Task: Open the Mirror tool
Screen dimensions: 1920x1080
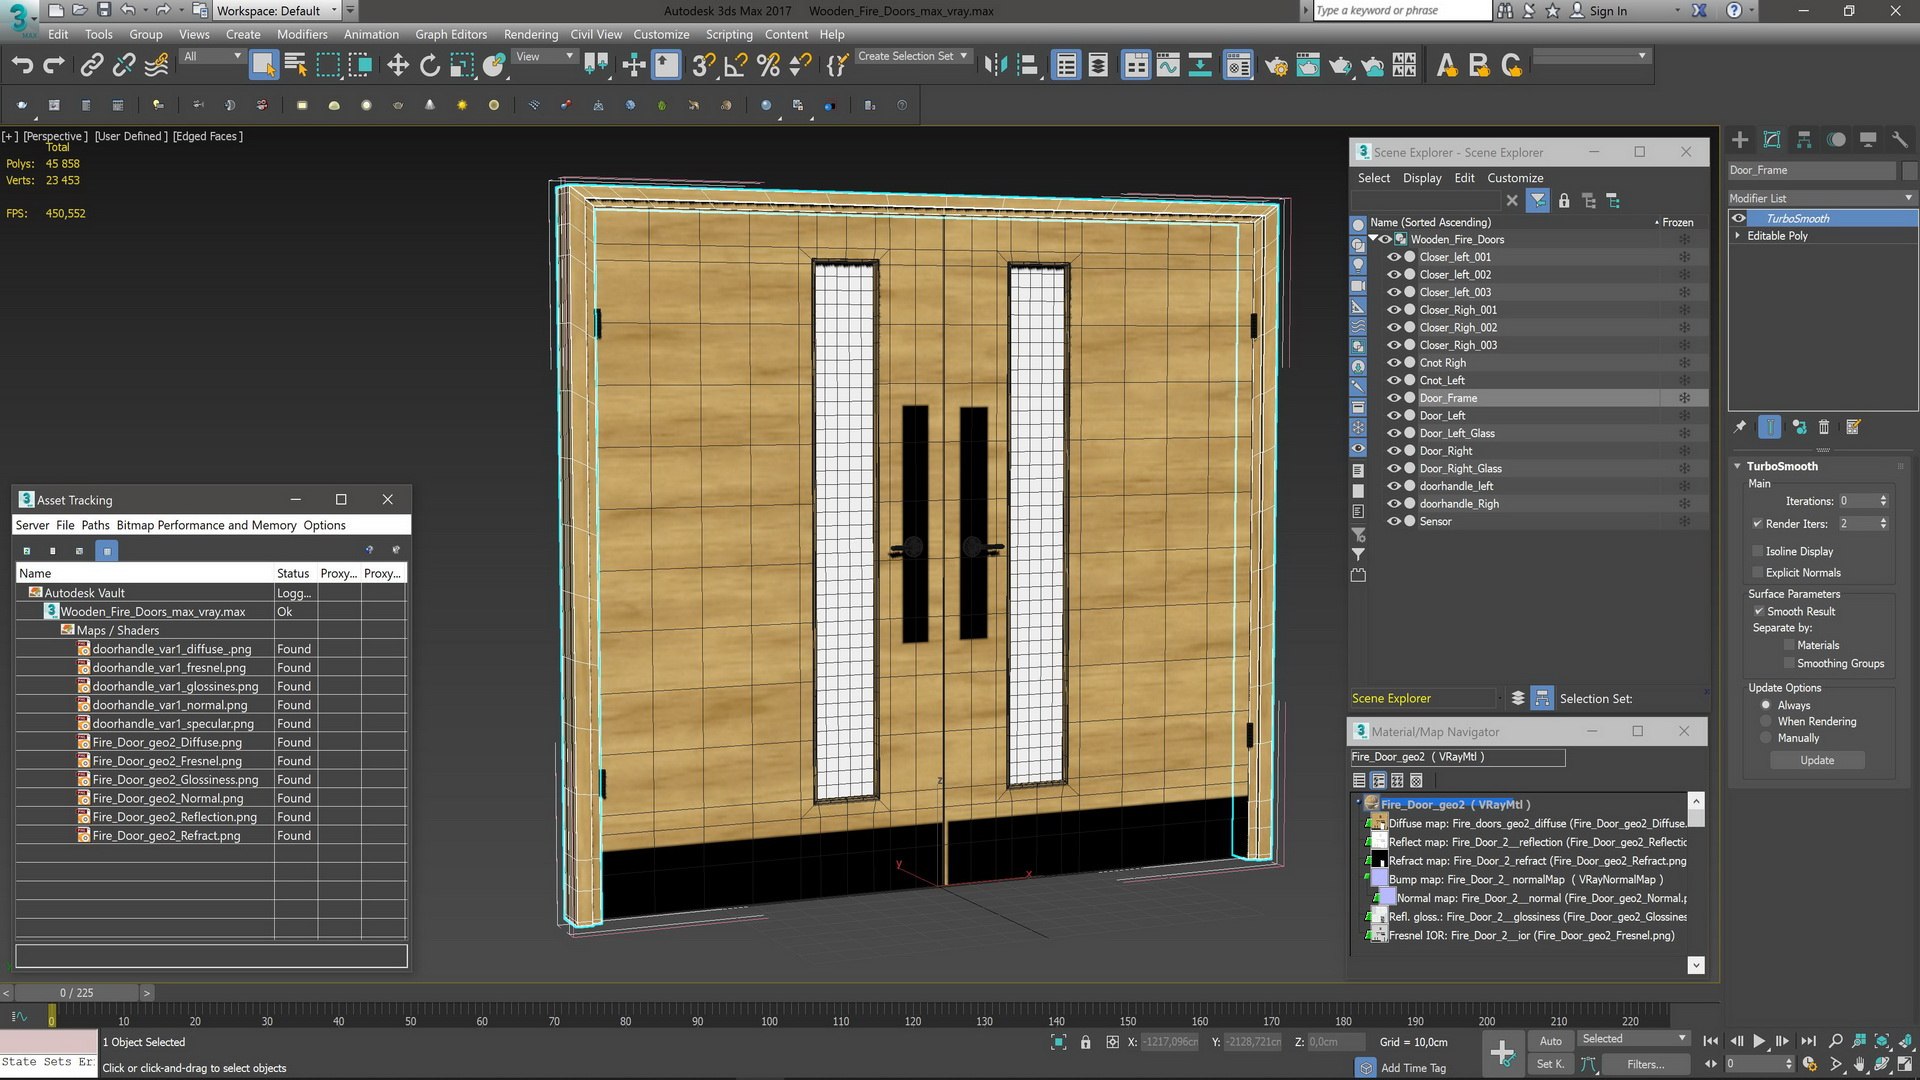Action: [995, 66]
